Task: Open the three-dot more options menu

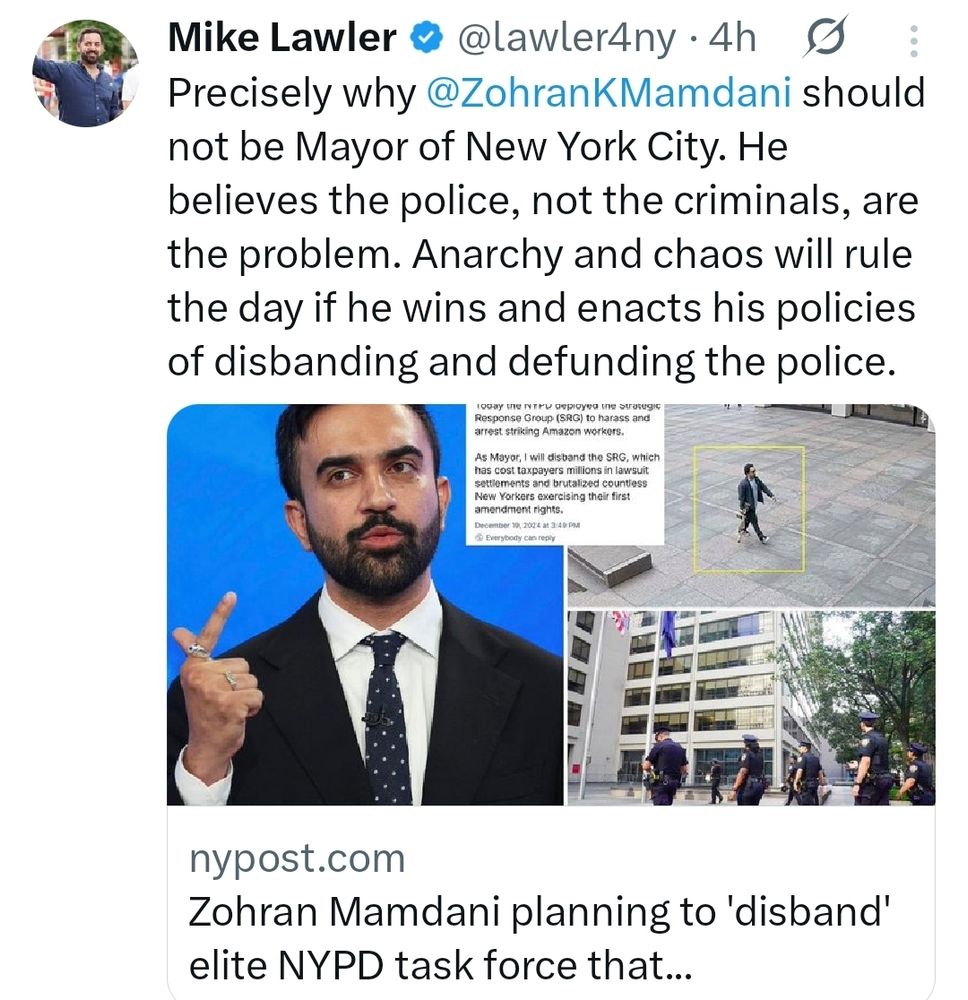Action: point(913,41)
